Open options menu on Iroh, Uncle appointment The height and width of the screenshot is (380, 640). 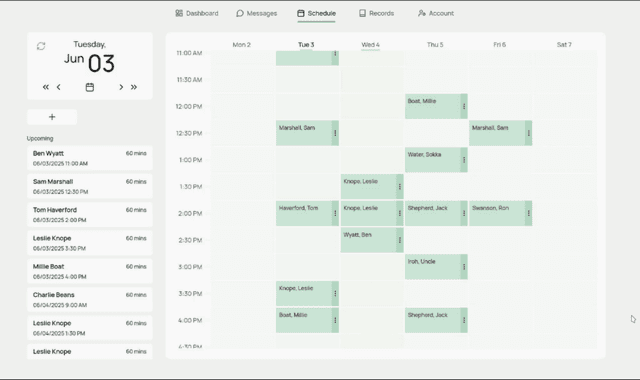coord(464,267)
